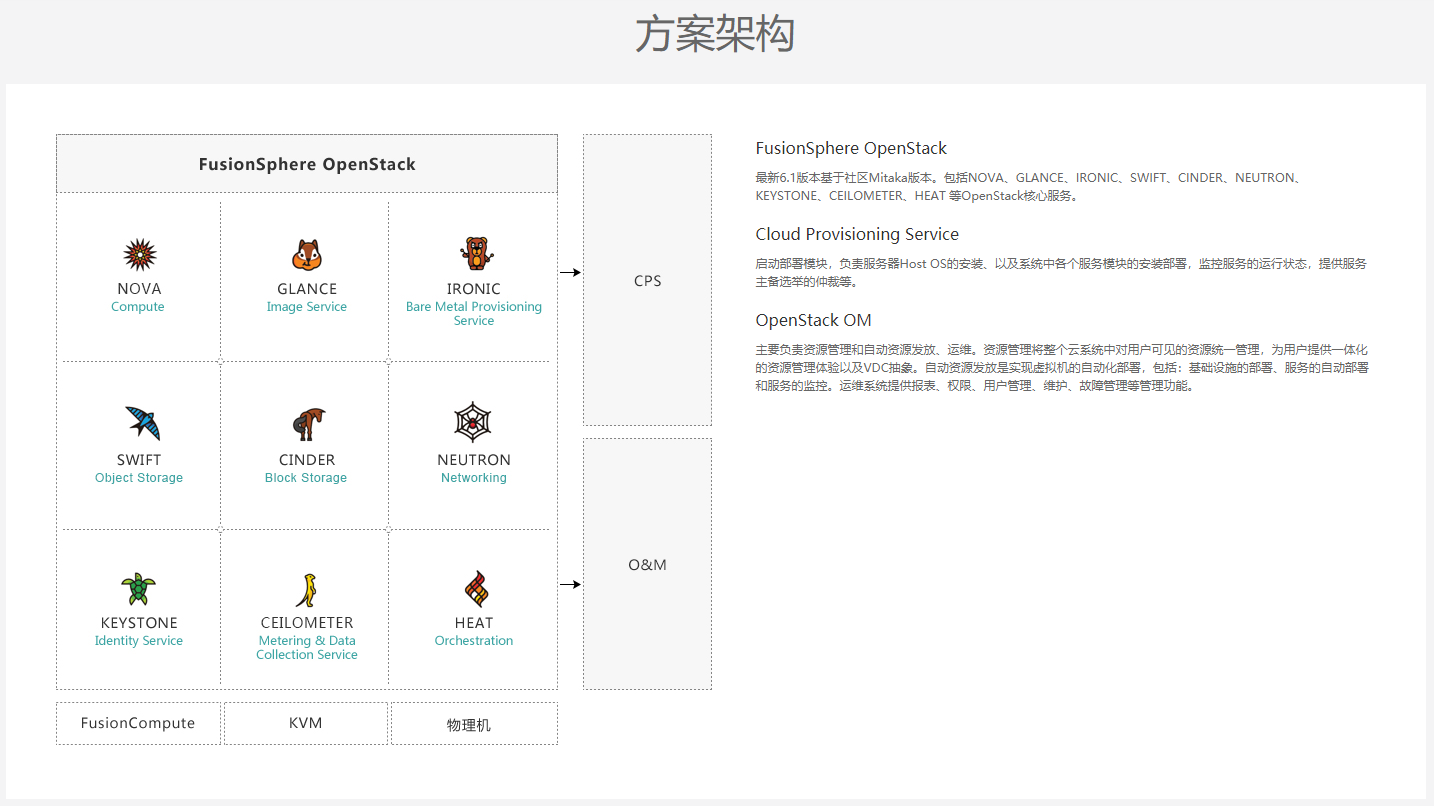Screen dimensions: 1434x806
Task: Select the O&M box
Action: pos(647,564)
